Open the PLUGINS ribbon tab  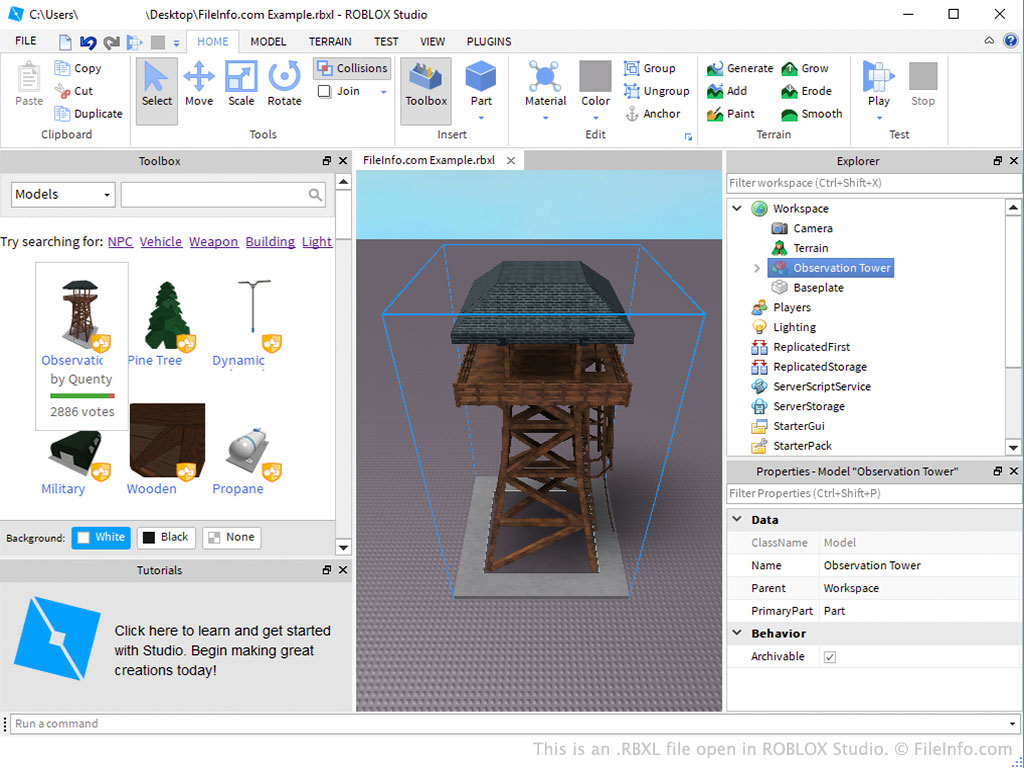488,42
